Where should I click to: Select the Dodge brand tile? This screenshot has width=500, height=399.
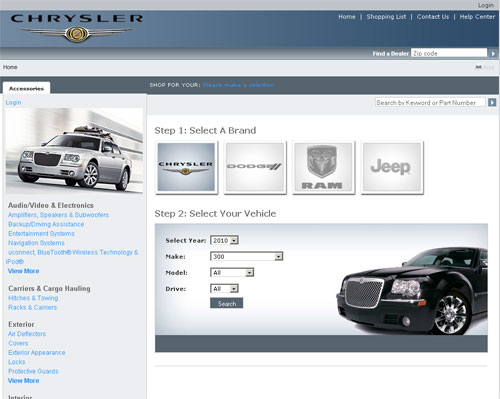click(x=255, y=167)
